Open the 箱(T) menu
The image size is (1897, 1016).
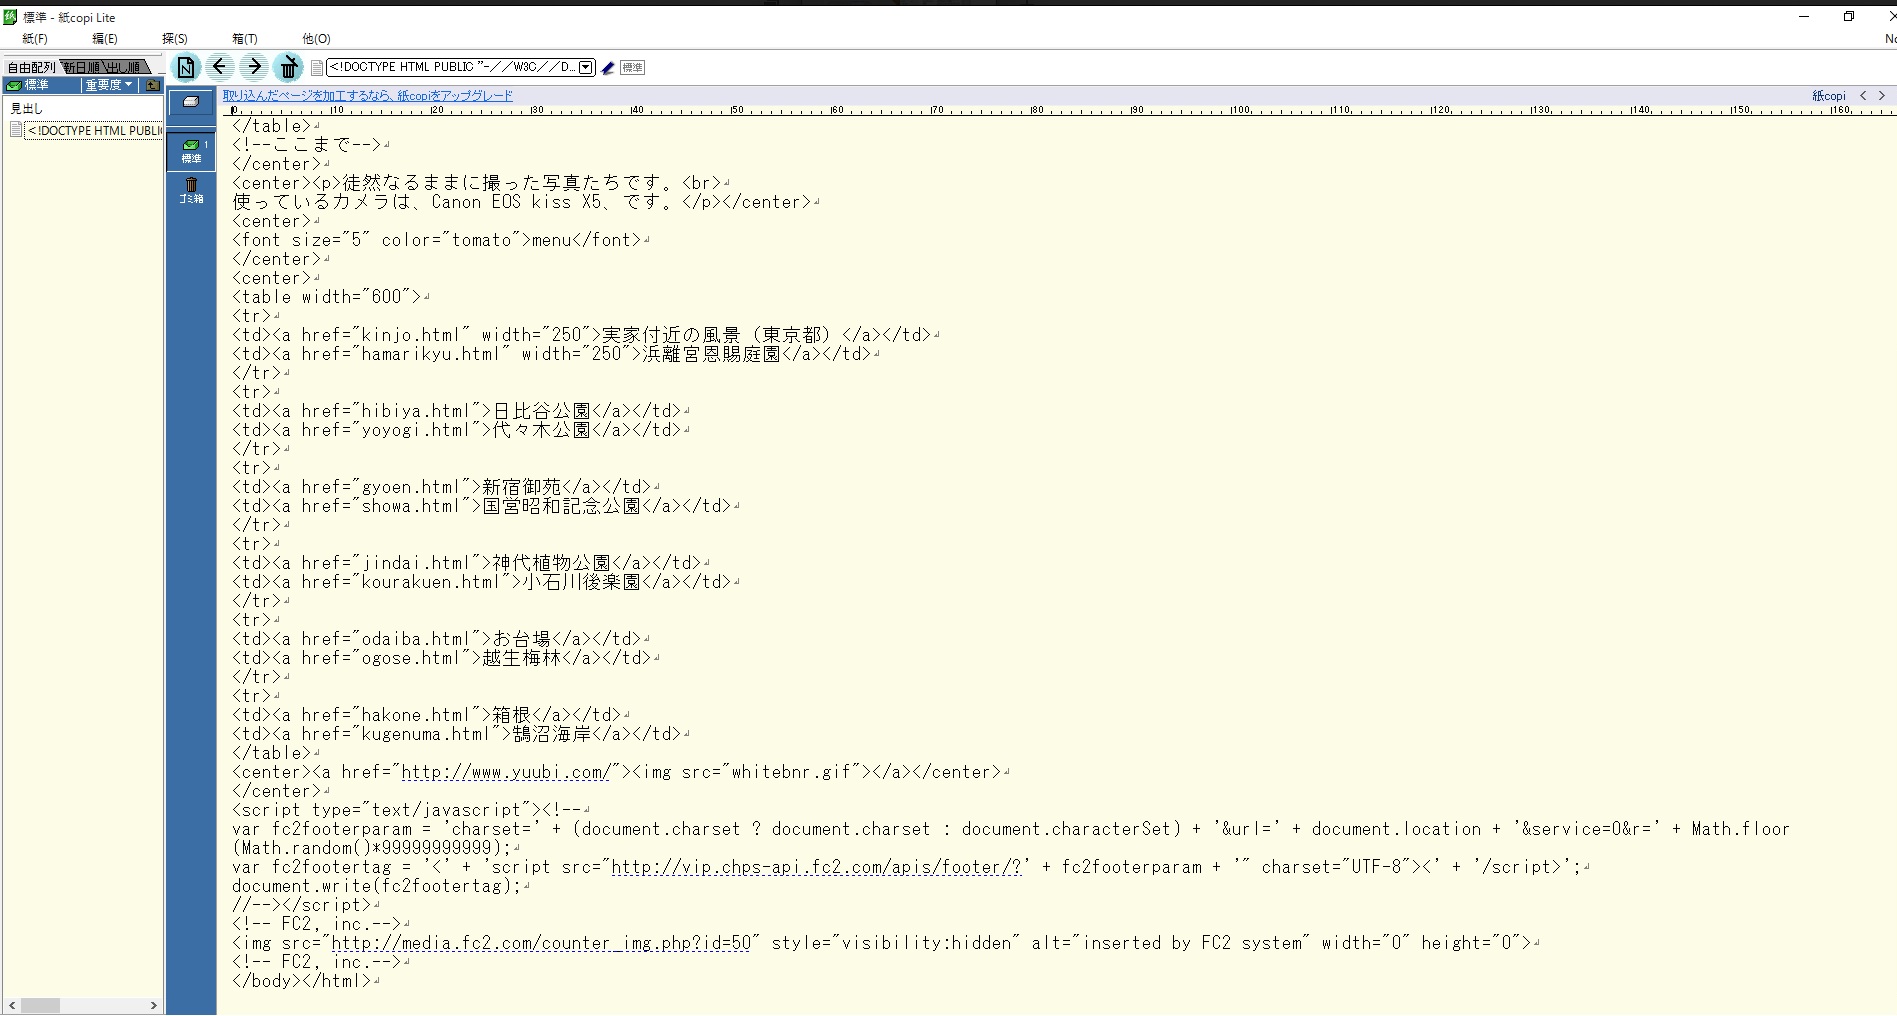pyautogui.click(x=245, y=39)
